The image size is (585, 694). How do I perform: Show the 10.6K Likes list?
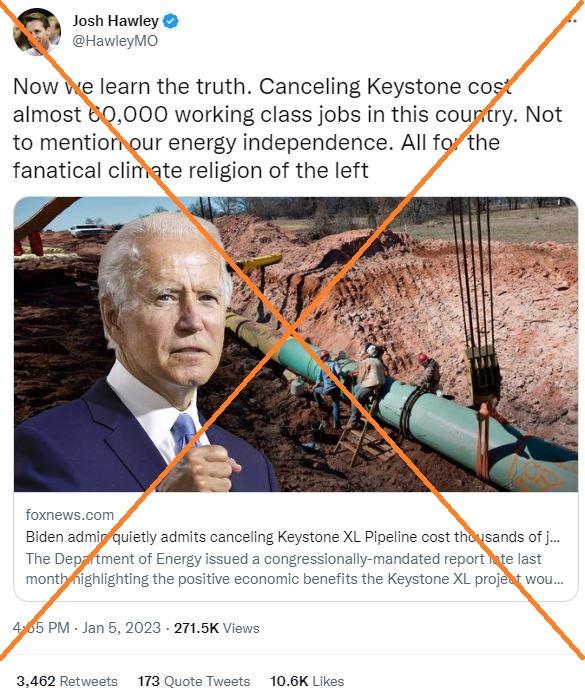point(307,681)
